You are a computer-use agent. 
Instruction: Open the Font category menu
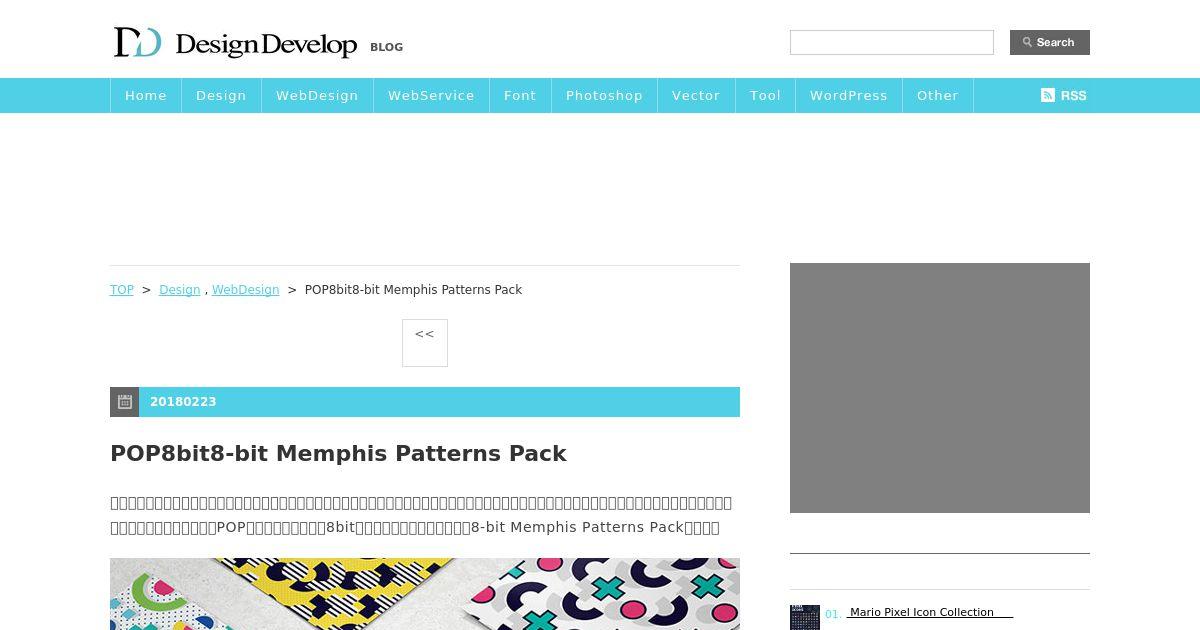pyautogui.click(x=520, y=95)
